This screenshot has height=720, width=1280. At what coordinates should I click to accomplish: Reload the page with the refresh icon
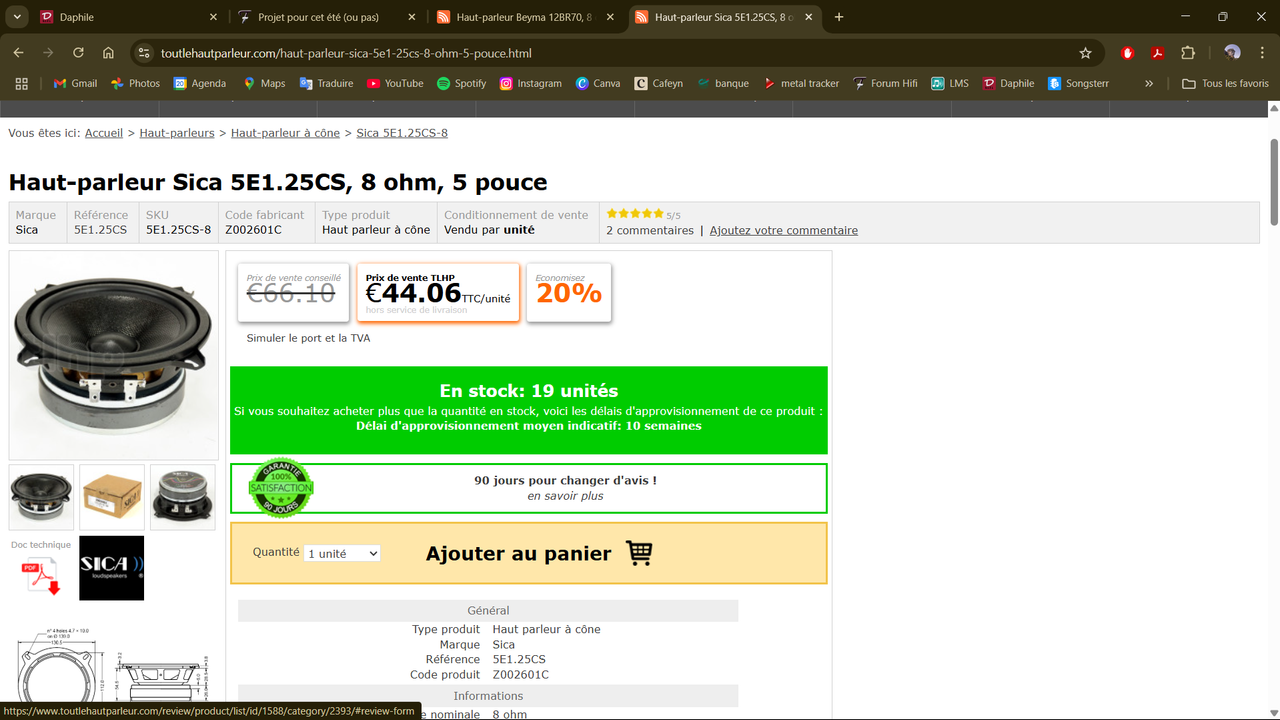coord(78,53)
